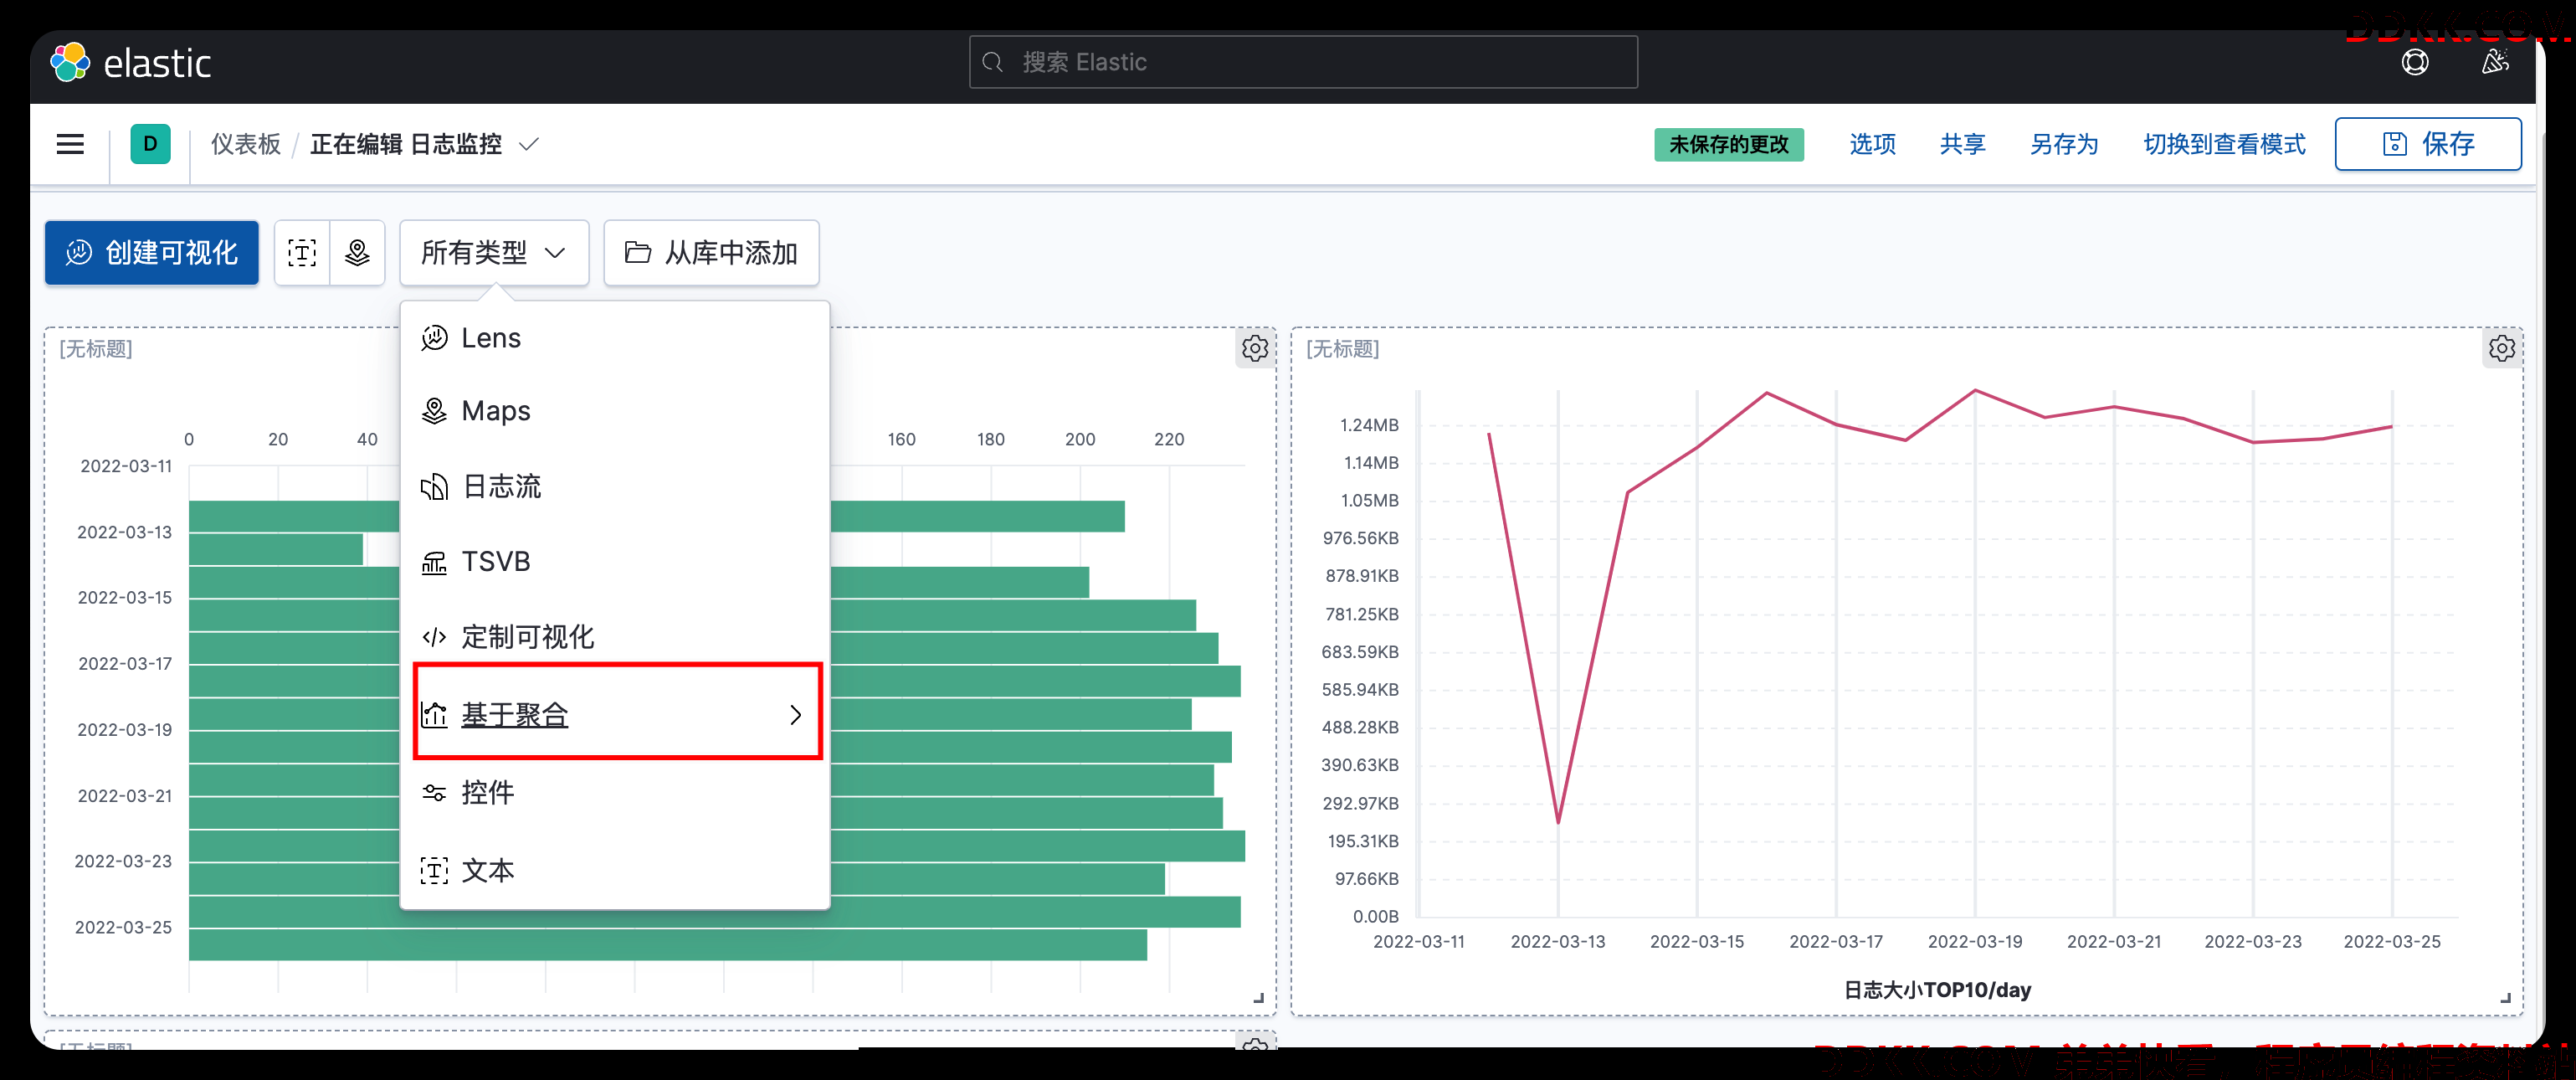Click the 保存 button
Viewport: 2576px width, 1080px height.
coord(2427,144)
